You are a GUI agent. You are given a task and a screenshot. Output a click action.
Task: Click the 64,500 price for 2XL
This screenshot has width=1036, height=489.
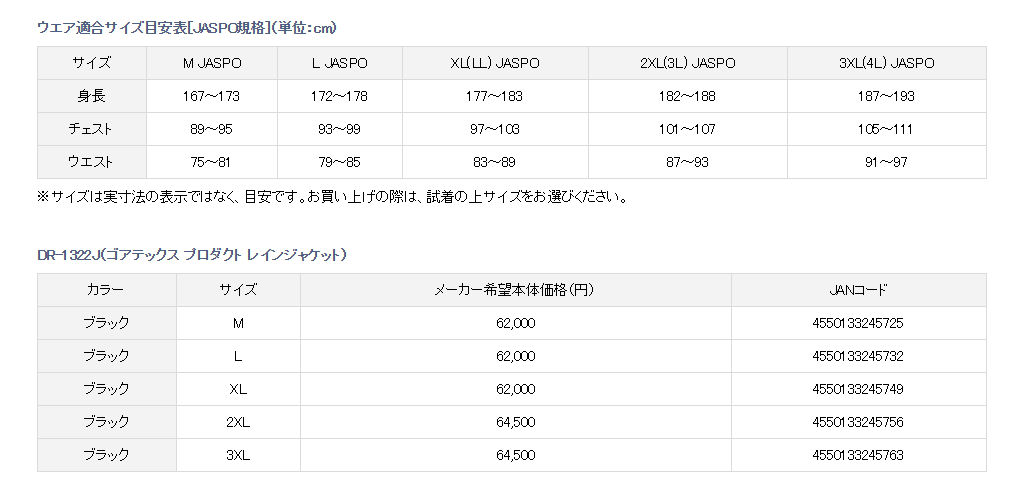(515, 422)
